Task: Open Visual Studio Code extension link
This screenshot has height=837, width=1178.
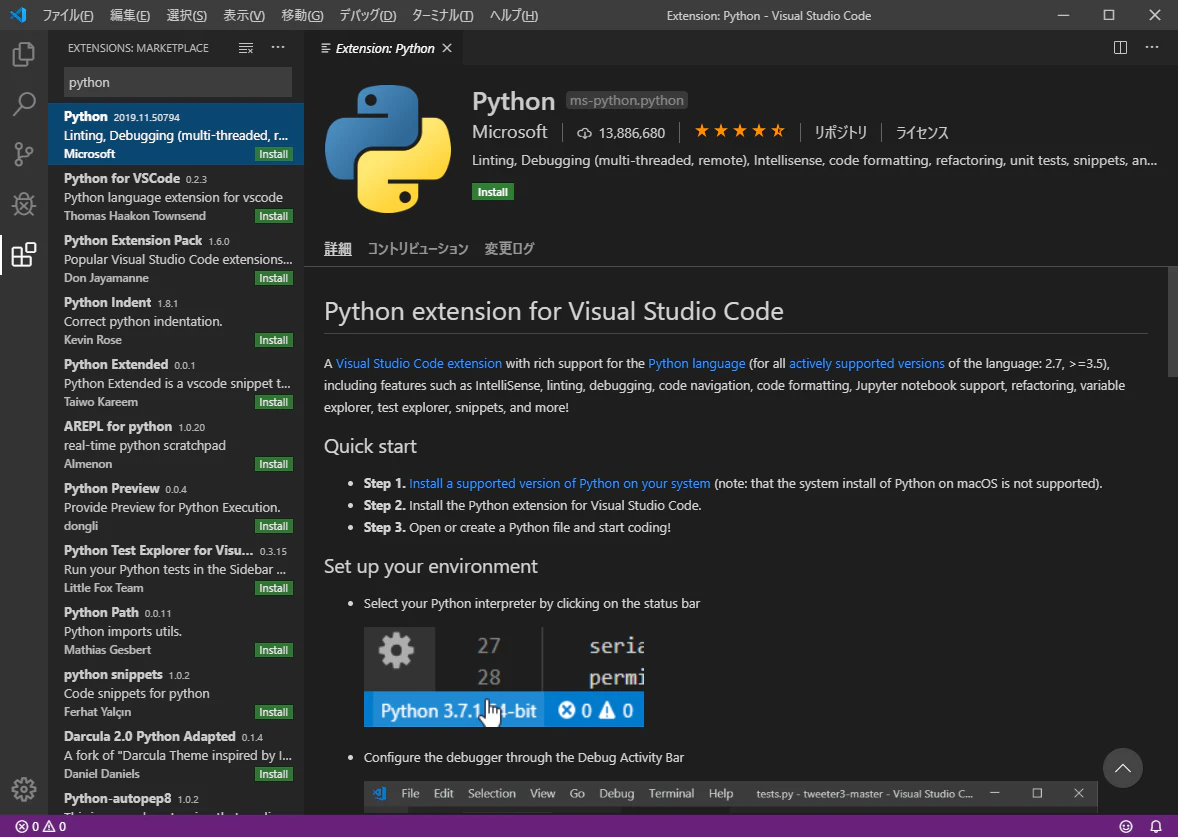Action: [418, 364]
